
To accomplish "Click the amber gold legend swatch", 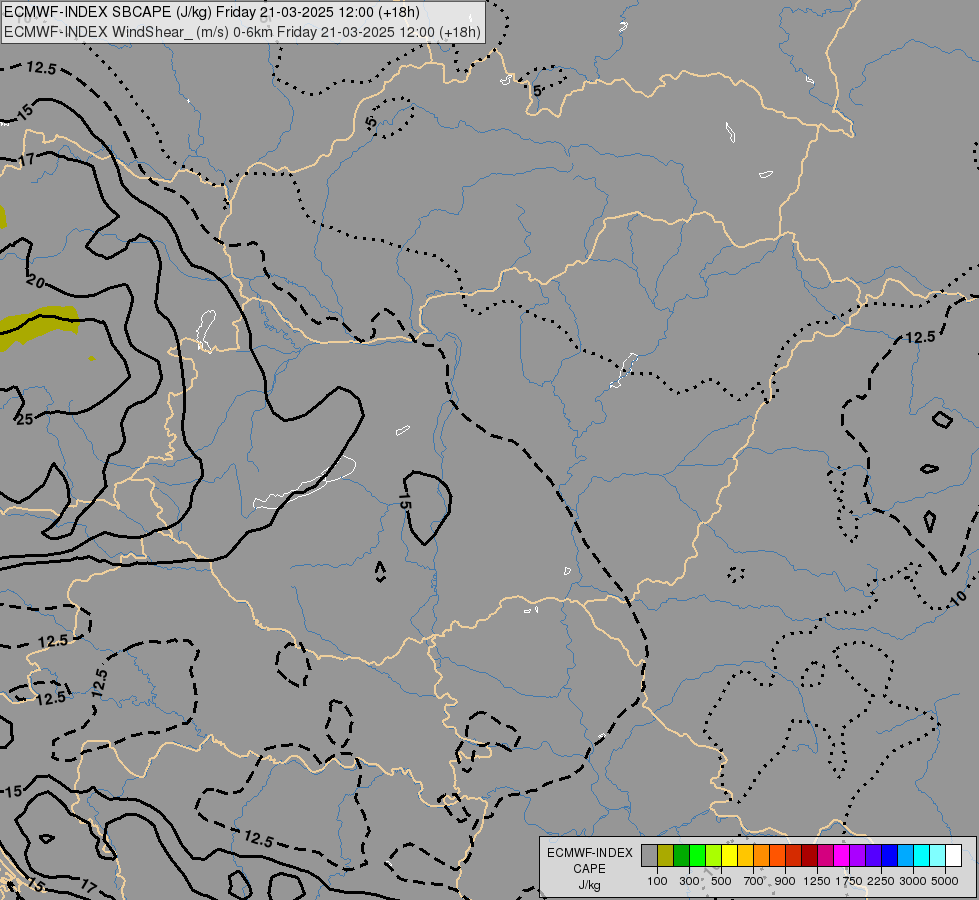I will click(745, 856).
